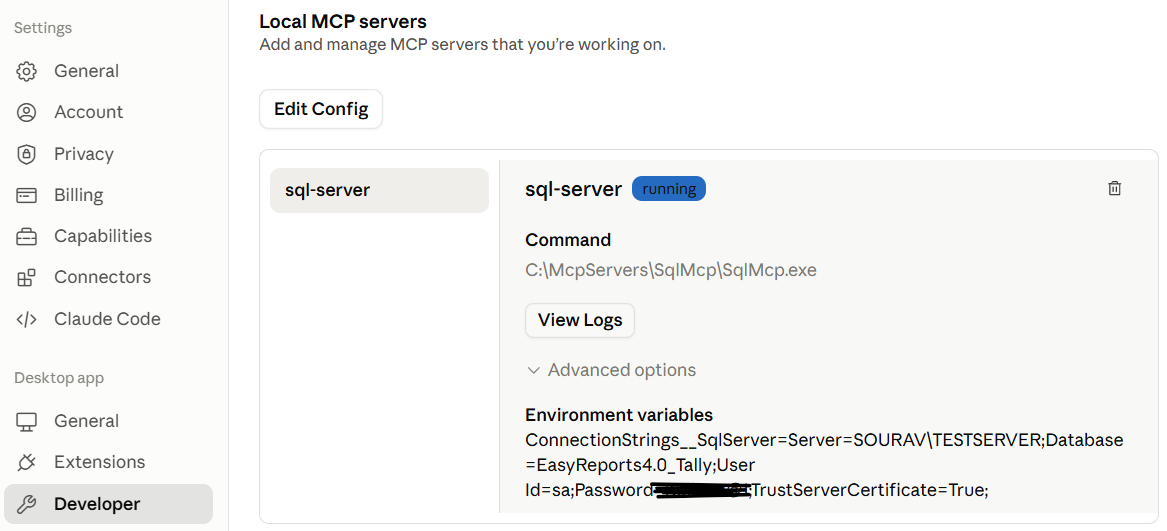1167x531 pixels.
Task: Click the sql-server title in details pane
Action: (x=573, y=189)
